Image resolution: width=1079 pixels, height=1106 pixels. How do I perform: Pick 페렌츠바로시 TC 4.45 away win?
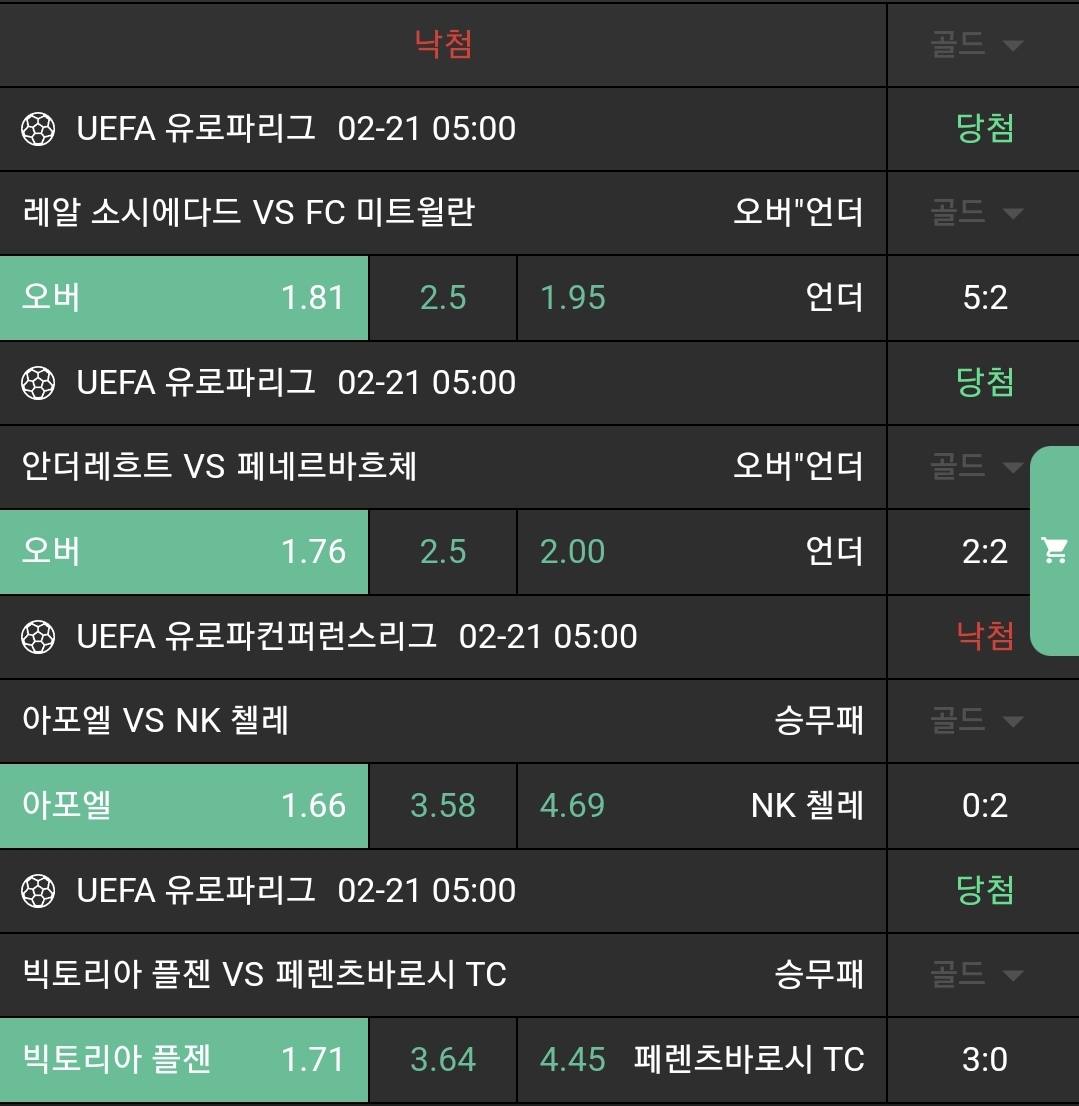701,1060
